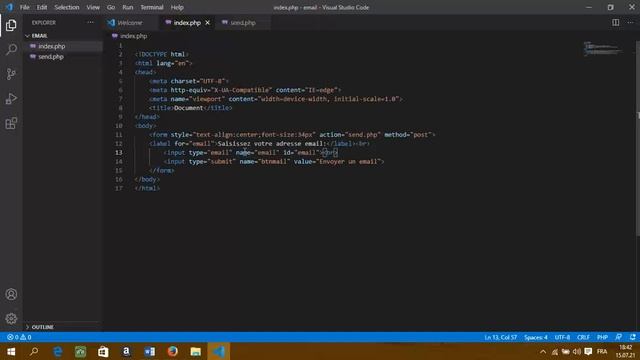The image size is (640, 360).
Task: Click the split editor right icon
Action: pyautogui.click(x=615, y=22)
